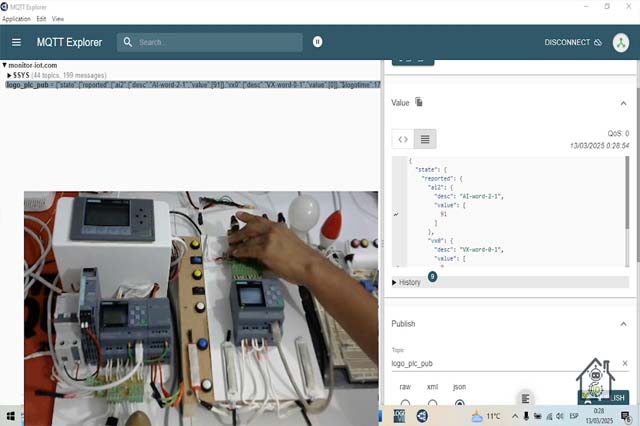Click the green connection avatar icon
The height and width of the screenshot is (426, 640).
[619, 42]
